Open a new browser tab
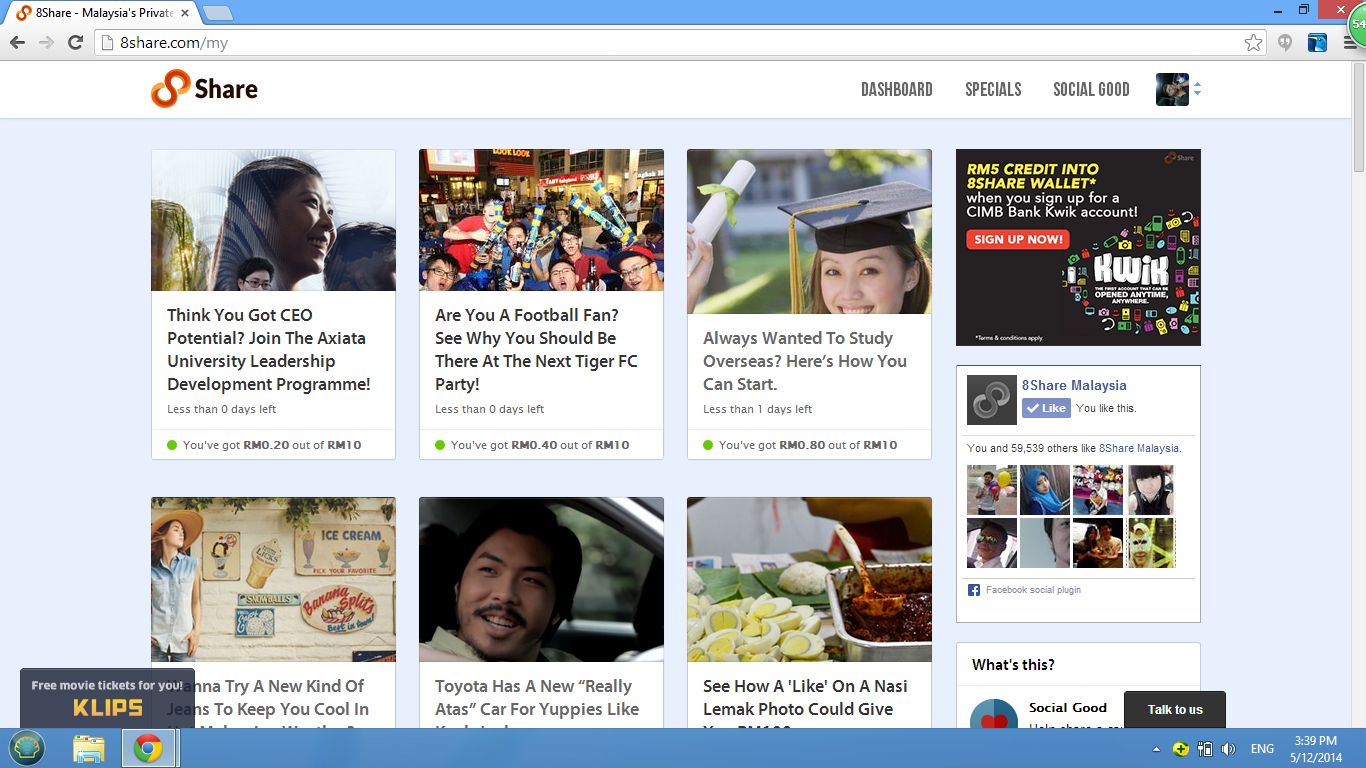This screenshot has height=768, width=1366. point(217,13)
